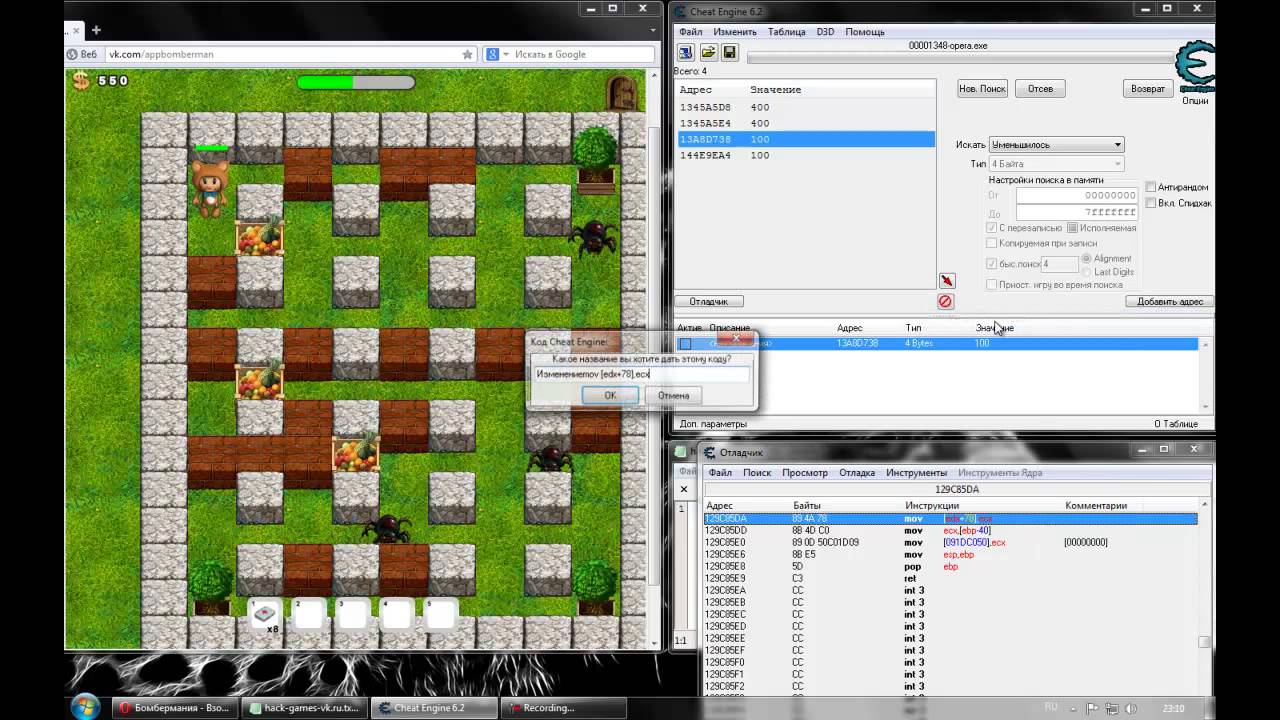This screenshot has height=720, width=1280.
Task: Click the Возврат button
Action: pos(1147,89)
